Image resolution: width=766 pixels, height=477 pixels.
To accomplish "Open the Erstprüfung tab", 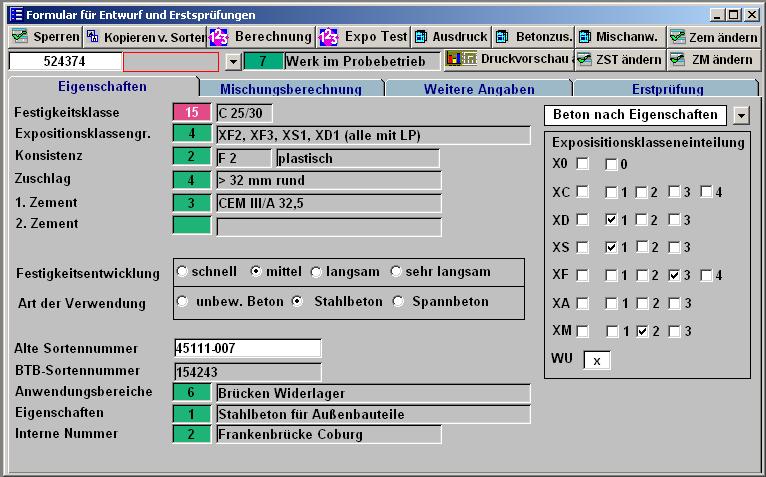I will [x=667, y=89].
